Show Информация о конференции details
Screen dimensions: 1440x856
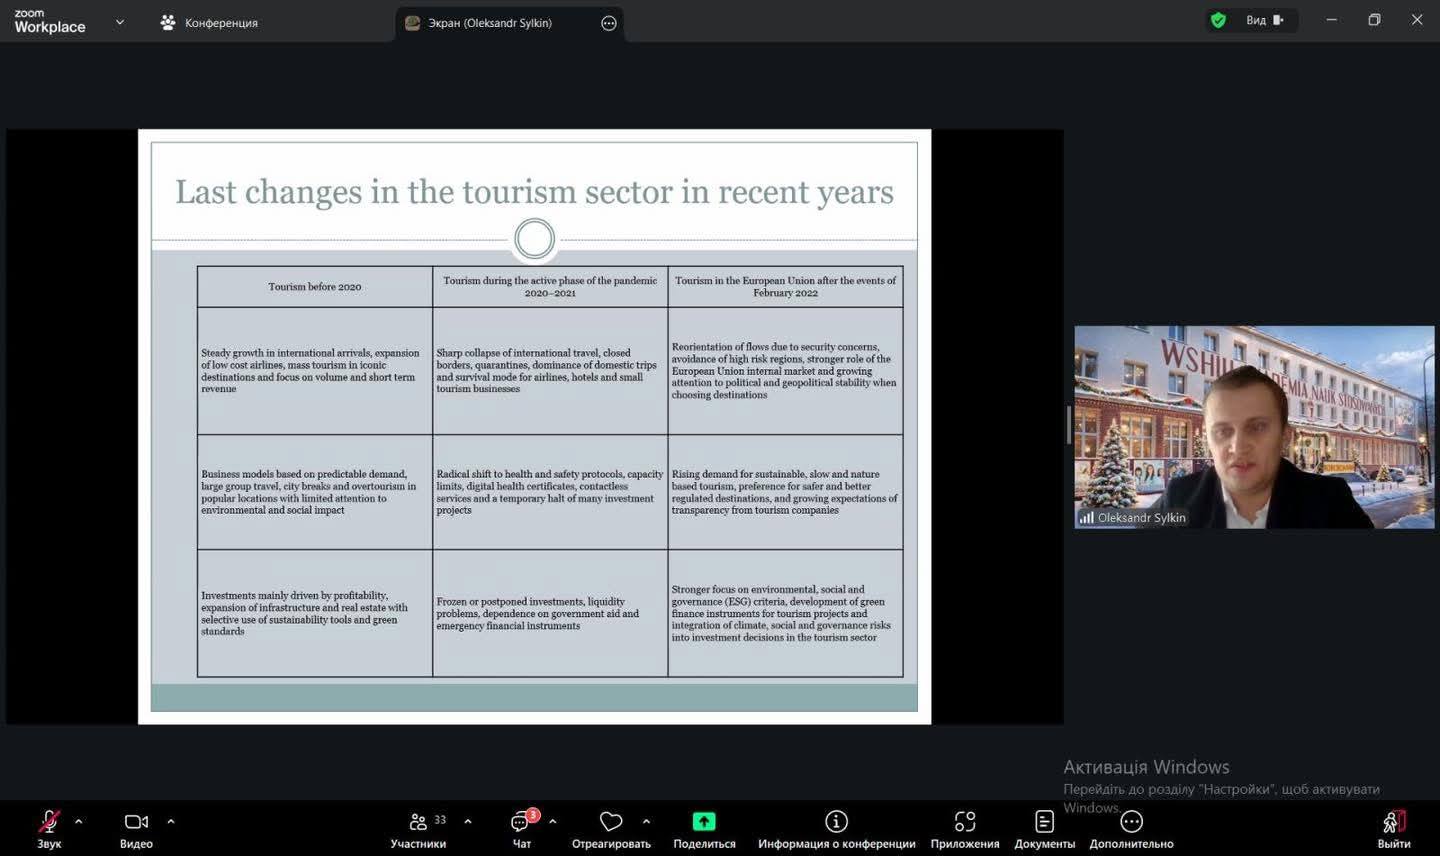tap(836, 828)
